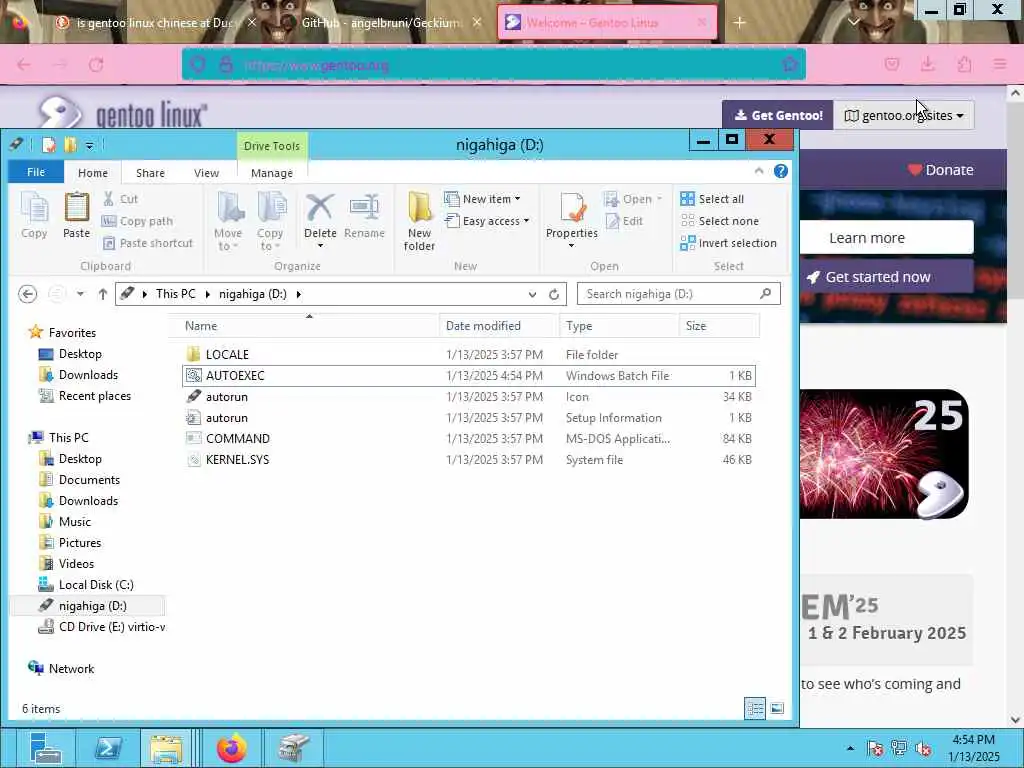Go up one folder level arrow

tap(103, 294)
